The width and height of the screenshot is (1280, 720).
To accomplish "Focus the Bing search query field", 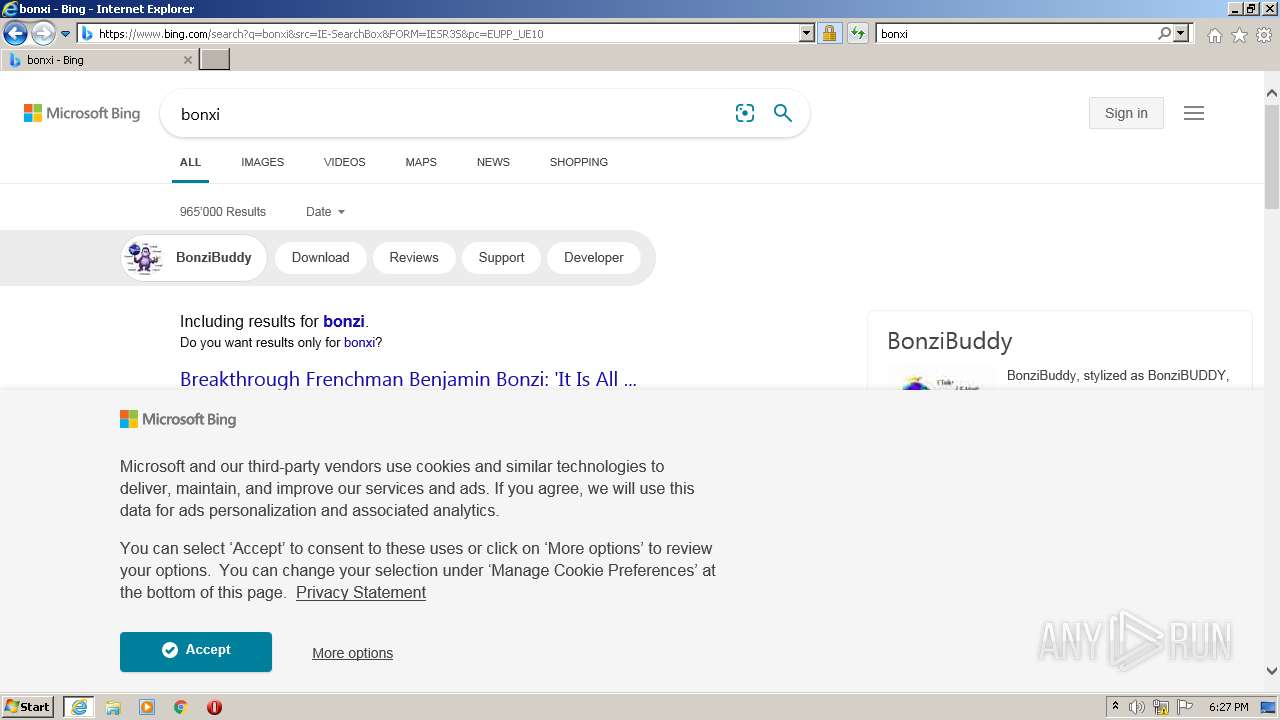I will click(x=450, y=114).
